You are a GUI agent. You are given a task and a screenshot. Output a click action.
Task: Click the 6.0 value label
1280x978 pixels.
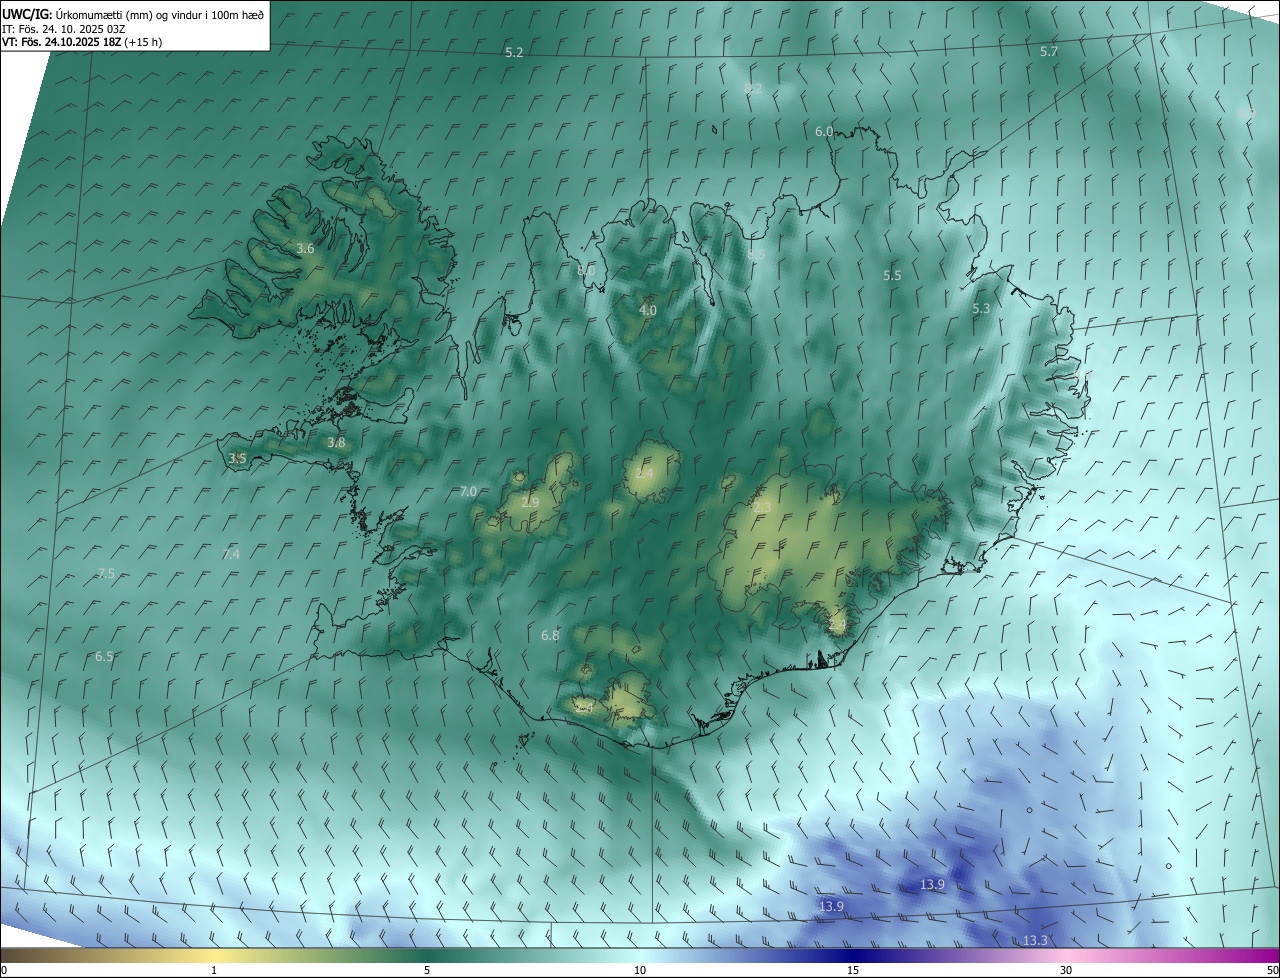(x=824, y=132)
